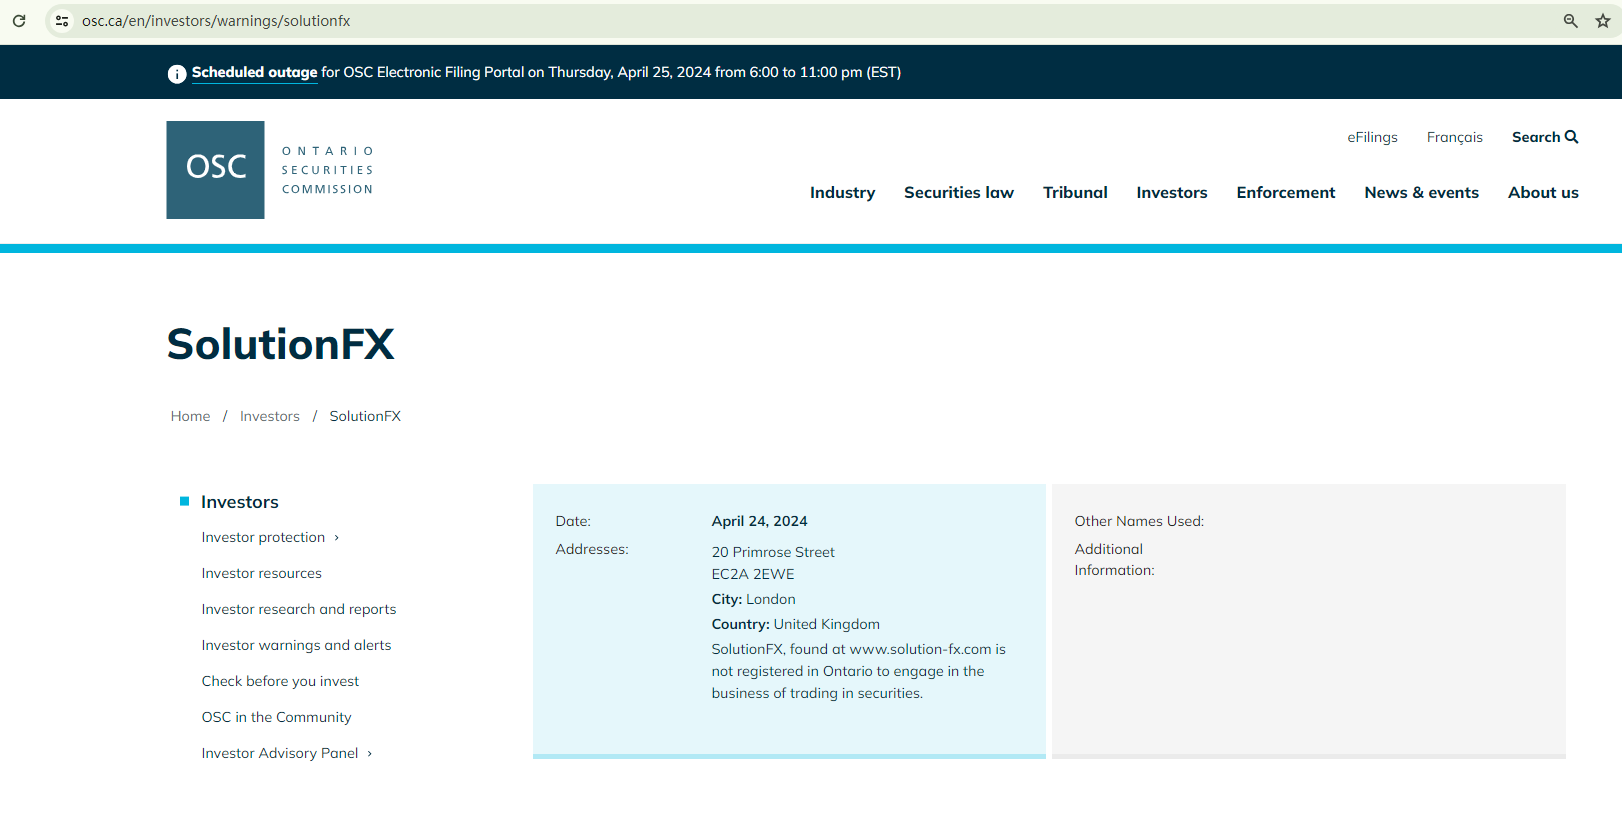The image size is (1622, 831).
Task: Click the Home breadcrumb link
Action: click(x=190, y=416)
